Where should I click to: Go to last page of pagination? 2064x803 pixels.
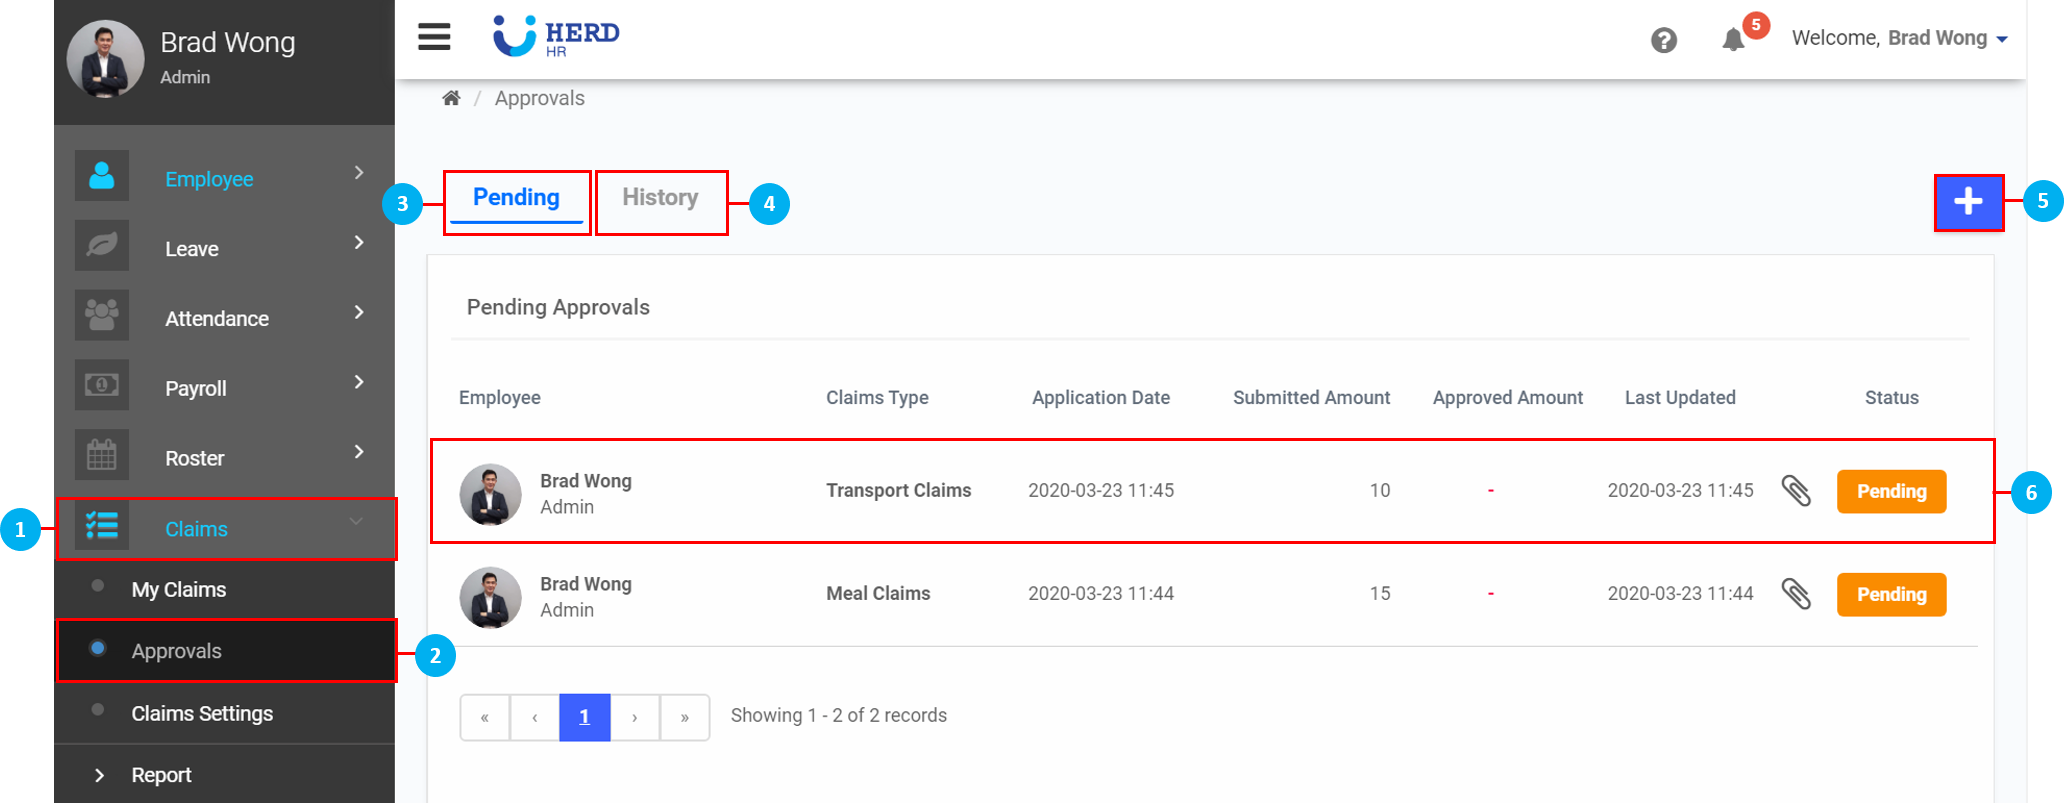pos(684,718)
